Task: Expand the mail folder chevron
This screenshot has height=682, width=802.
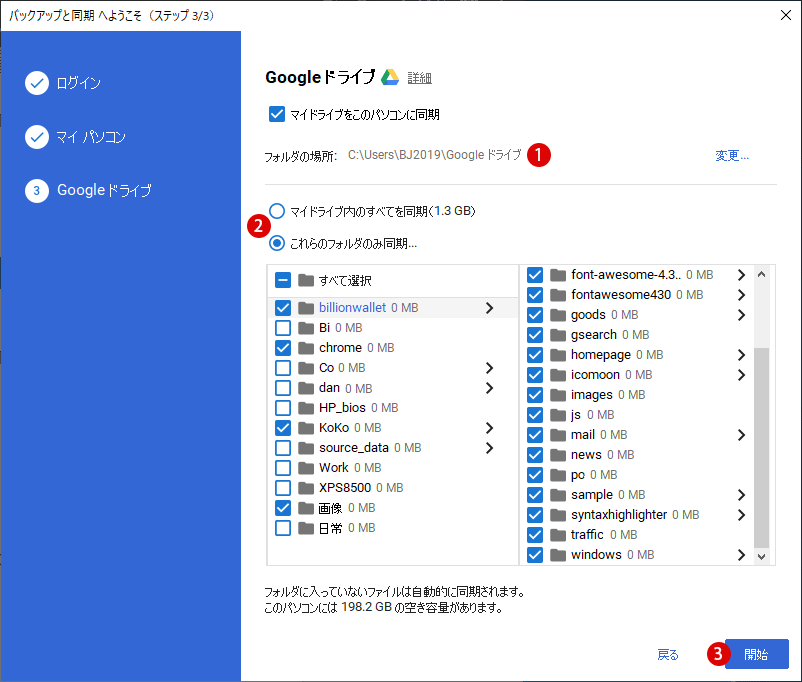Action: (x=742, y=435)
